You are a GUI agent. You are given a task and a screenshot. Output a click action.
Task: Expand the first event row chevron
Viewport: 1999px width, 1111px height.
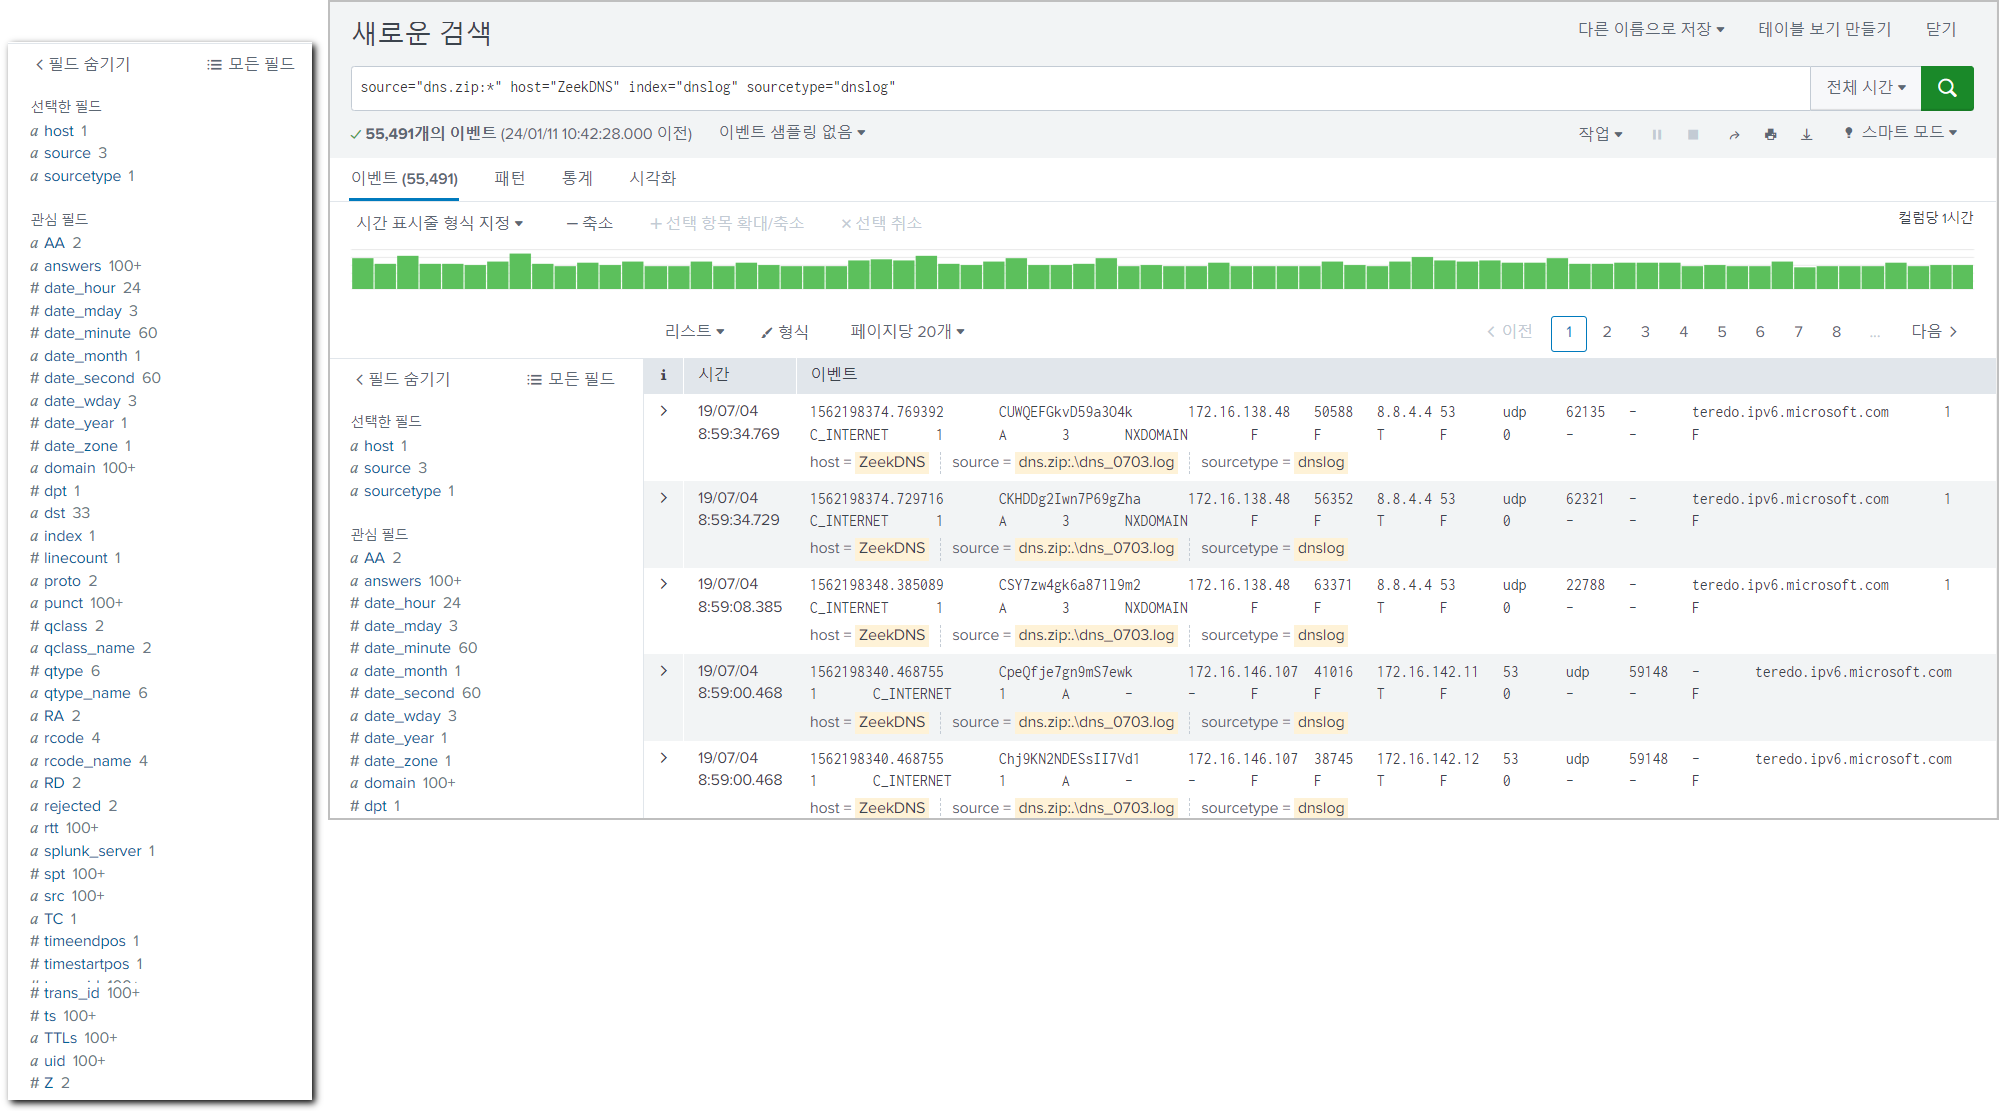(664, 411)
